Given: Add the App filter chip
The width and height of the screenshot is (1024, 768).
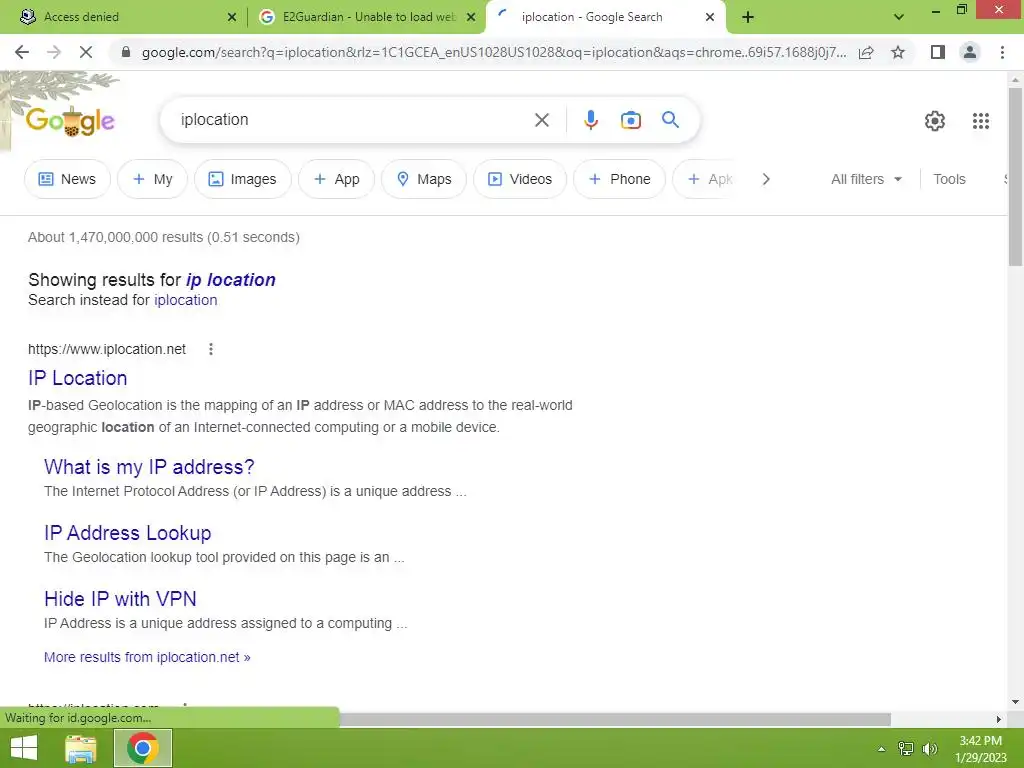Looking at the screenshot, I should (x=336, y=179).
